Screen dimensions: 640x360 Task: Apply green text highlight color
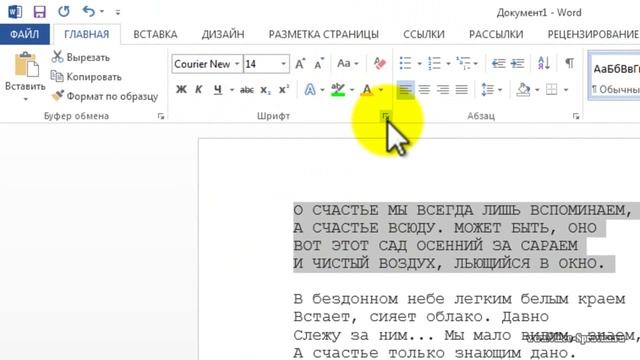338,90
